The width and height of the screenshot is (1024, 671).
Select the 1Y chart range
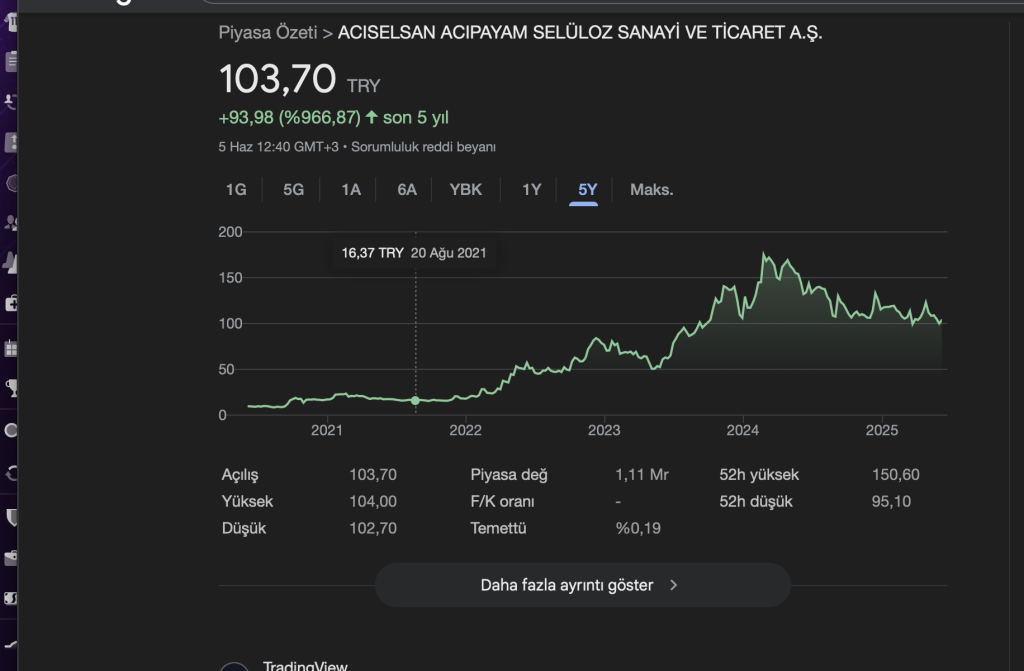pyautogui.click(x=531, y=190)
